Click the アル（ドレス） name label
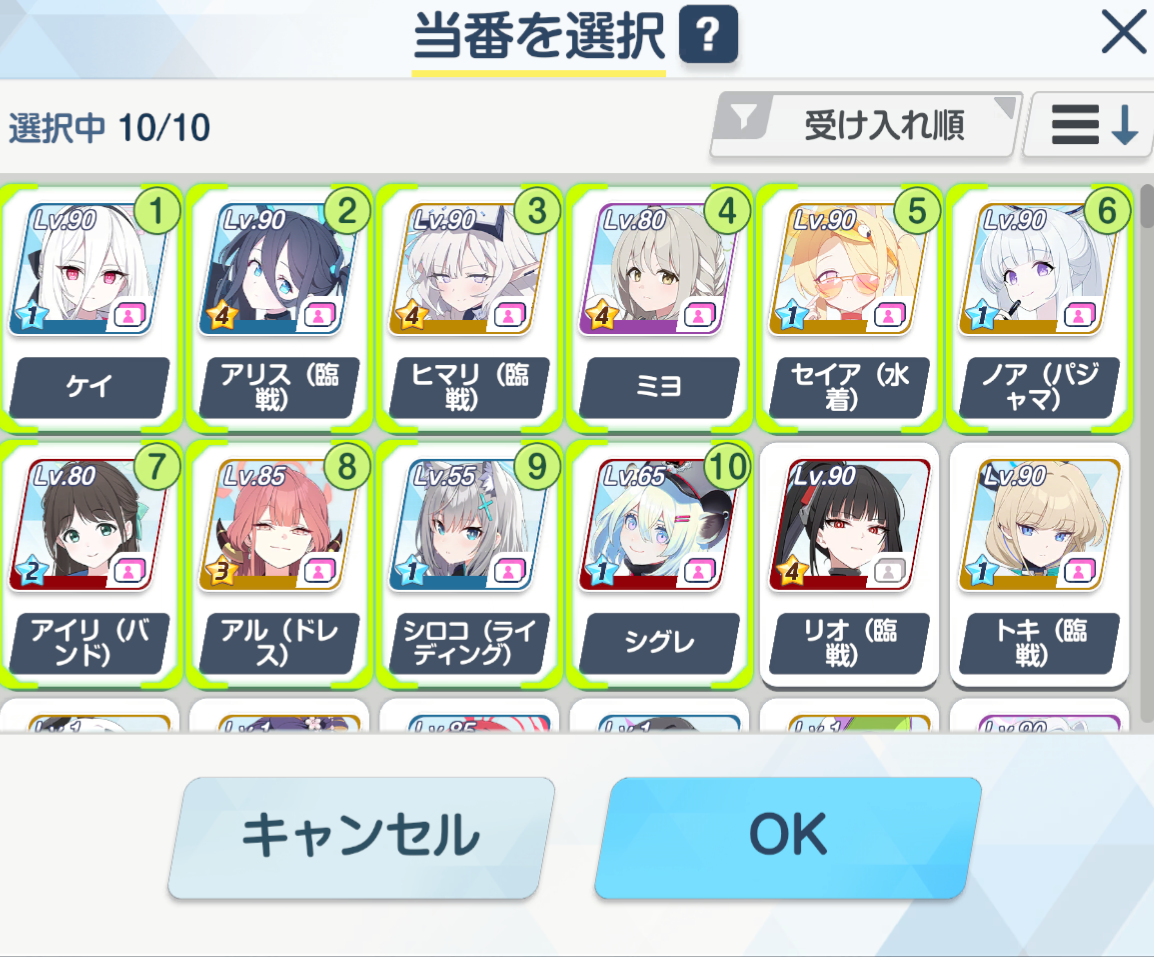Screen dimensions: 1154x957 pos(279,643)
